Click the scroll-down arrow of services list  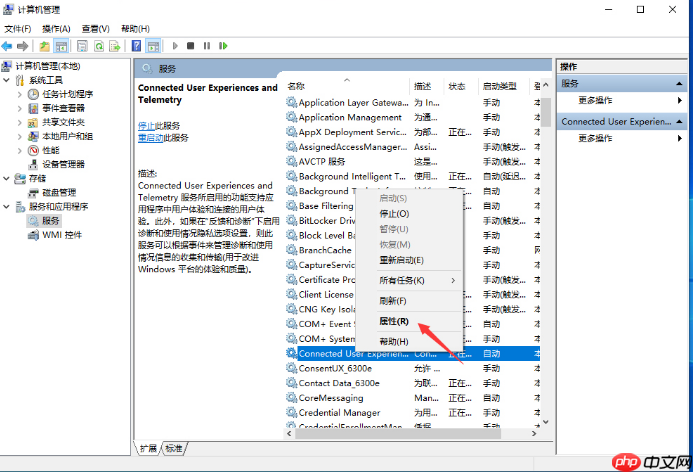(546, 422)
